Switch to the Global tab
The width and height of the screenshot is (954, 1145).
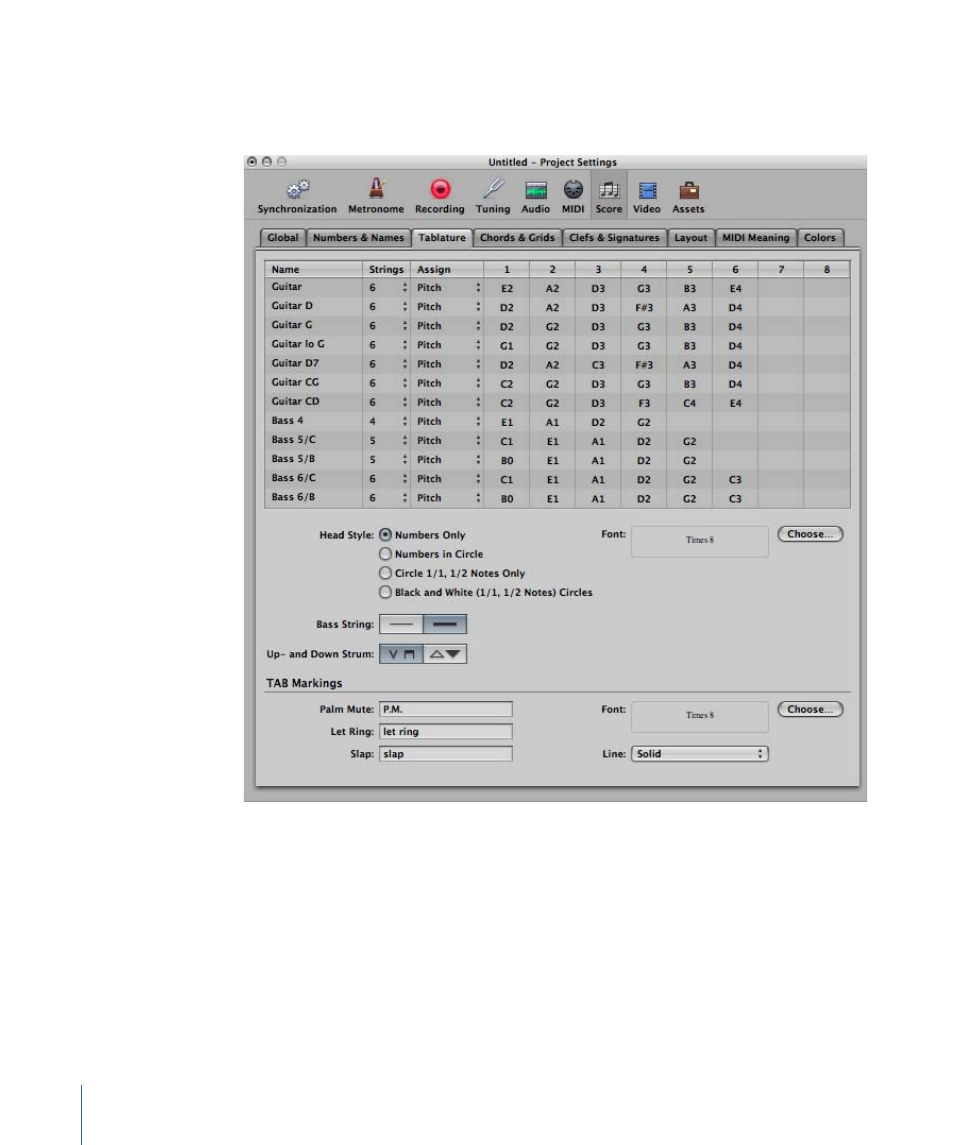[x=283, y=238]
